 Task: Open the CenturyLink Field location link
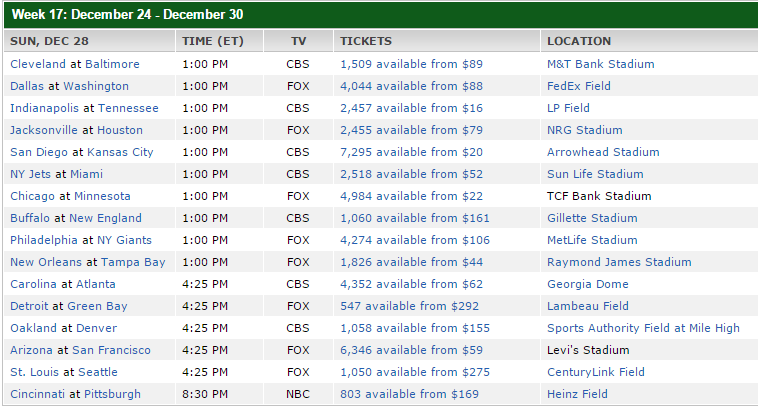[596, 372]
